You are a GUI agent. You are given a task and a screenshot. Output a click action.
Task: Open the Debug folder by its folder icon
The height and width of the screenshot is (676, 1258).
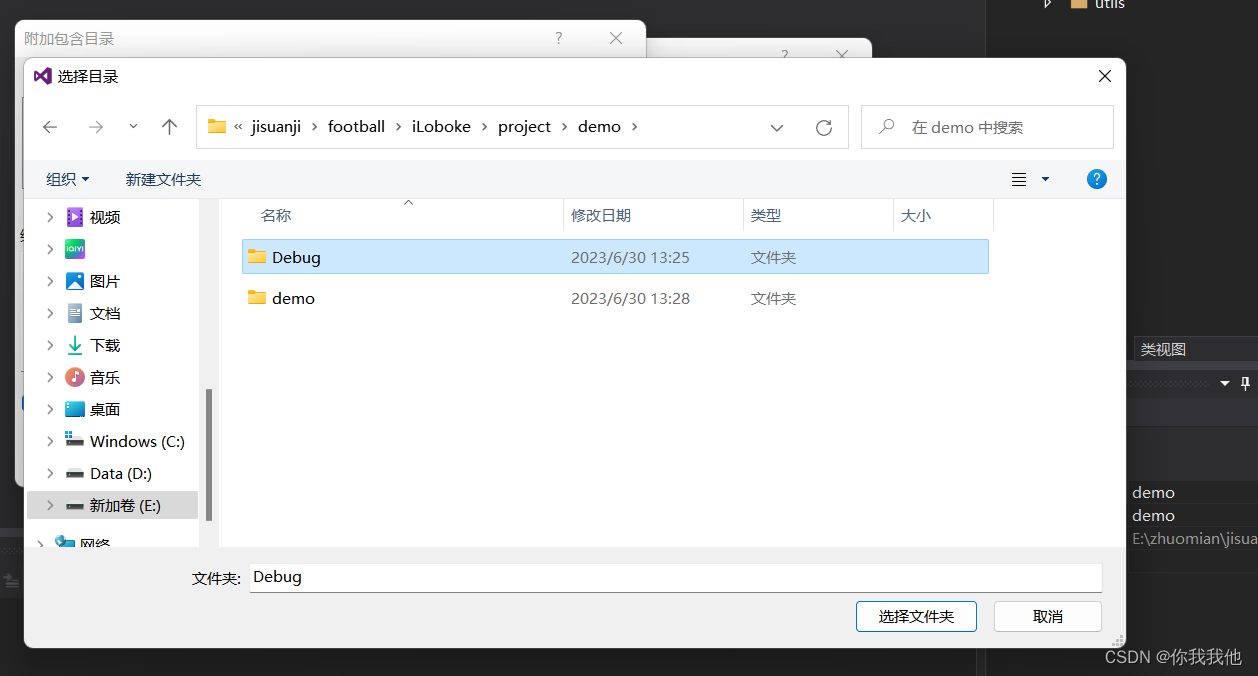257,256
